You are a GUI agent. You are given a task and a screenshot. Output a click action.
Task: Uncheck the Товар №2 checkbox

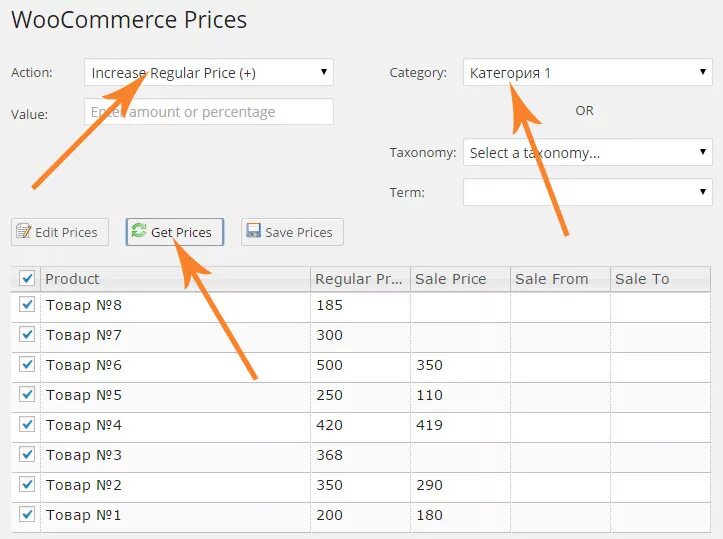tap(27, 484)
